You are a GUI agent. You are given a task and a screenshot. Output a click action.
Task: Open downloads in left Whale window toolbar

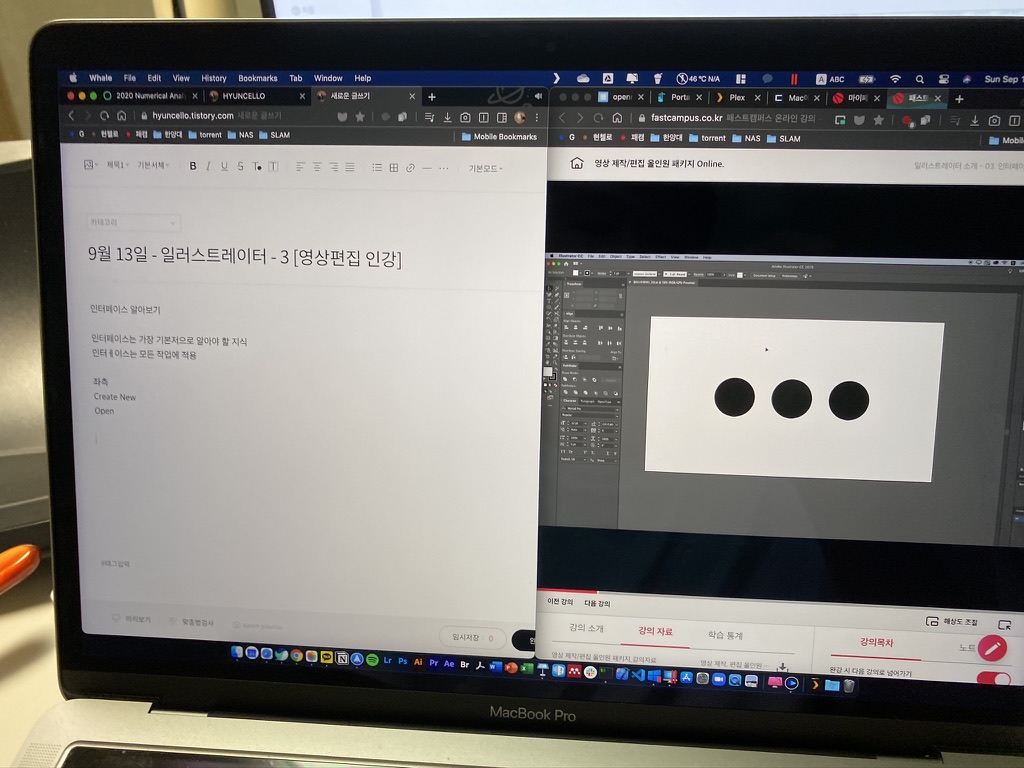click(x=447, y=118)
